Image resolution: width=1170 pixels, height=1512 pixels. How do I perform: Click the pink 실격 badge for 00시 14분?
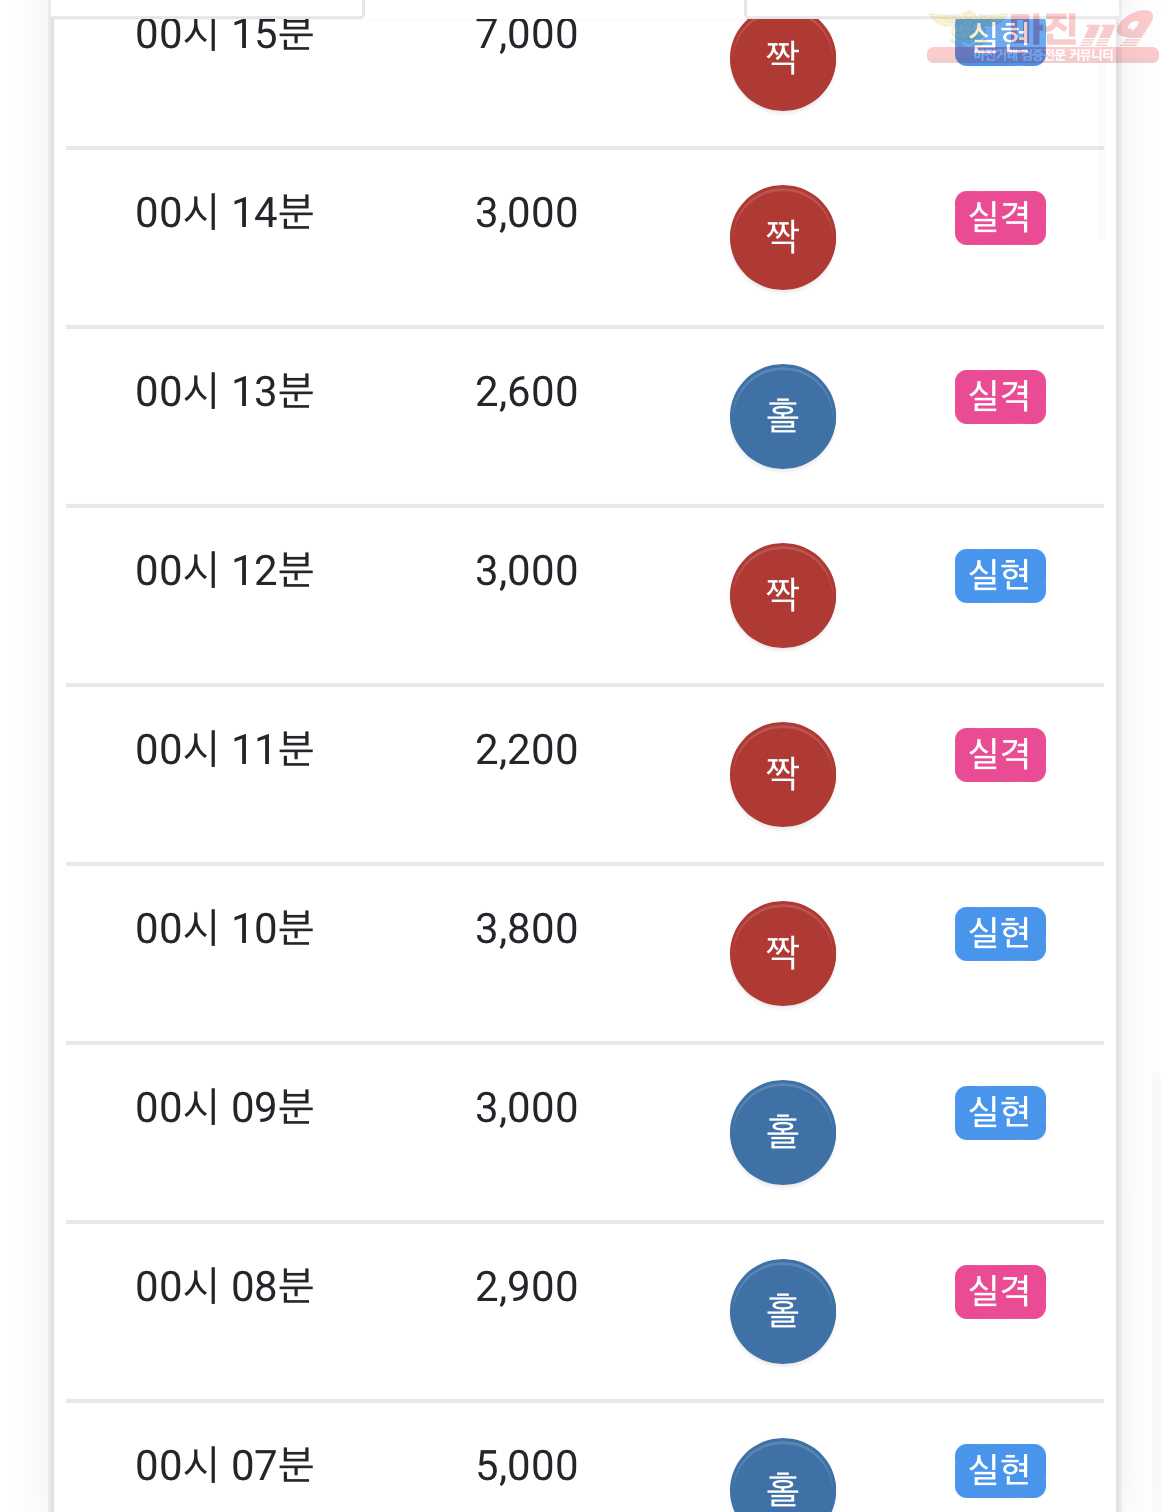1000,218
